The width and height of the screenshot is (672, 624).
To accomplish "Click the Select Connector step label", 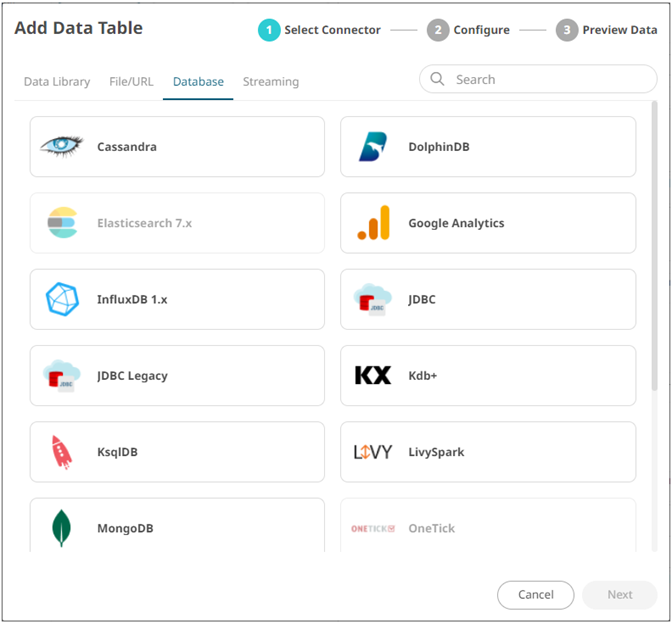I will (x=333, y=30).
